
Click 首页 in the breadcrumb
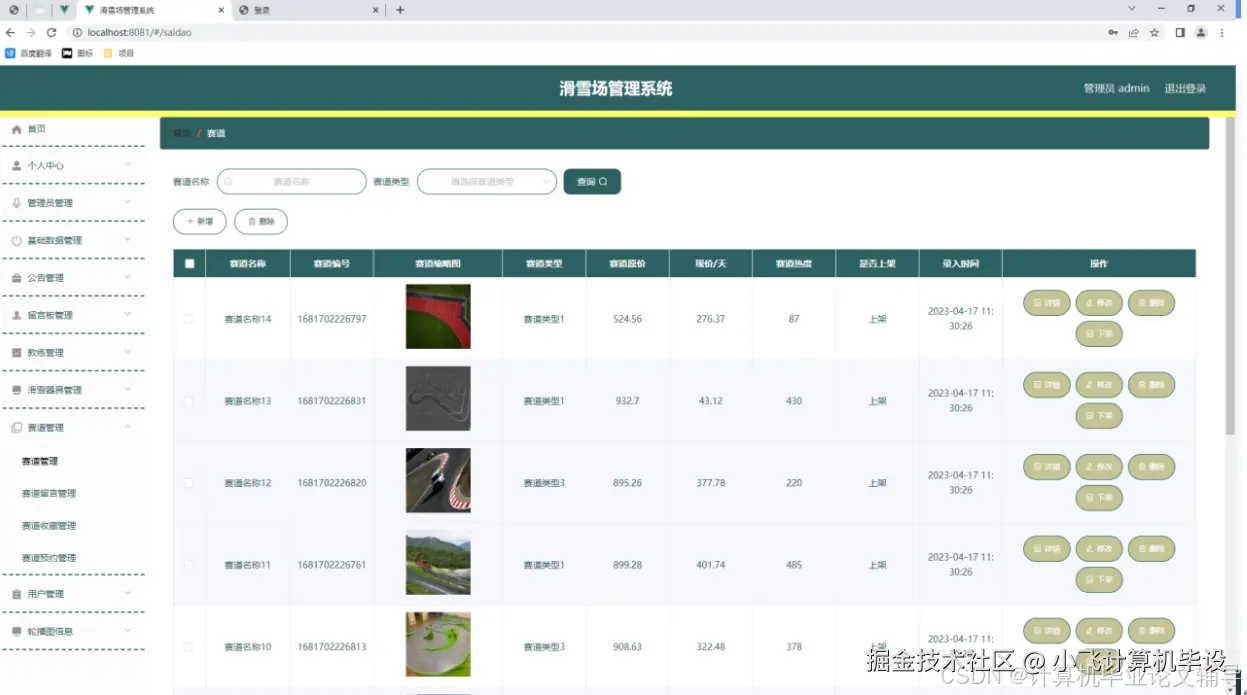click(182, 133)
